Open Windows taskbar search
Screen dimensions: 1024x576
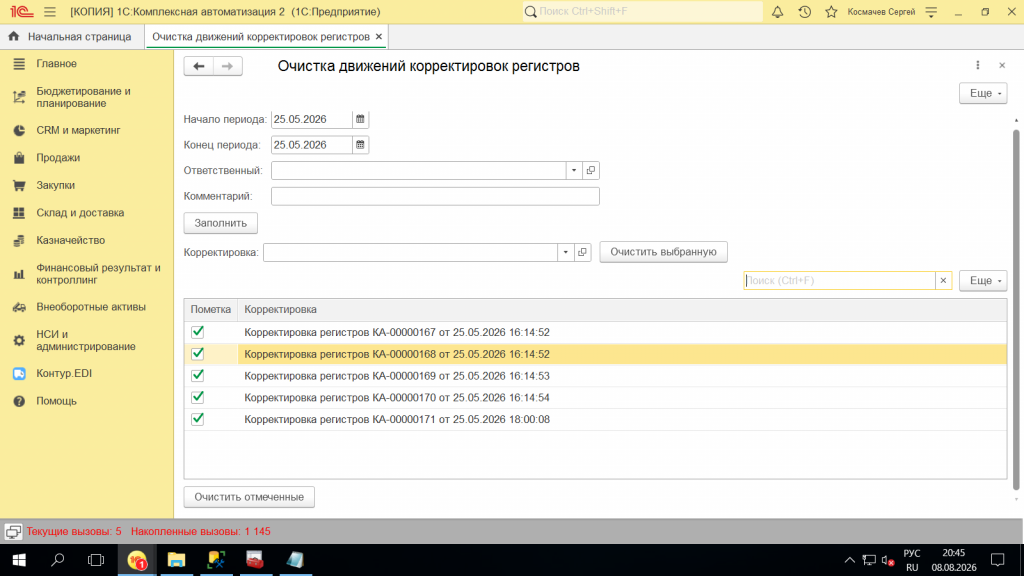[57, 560]
